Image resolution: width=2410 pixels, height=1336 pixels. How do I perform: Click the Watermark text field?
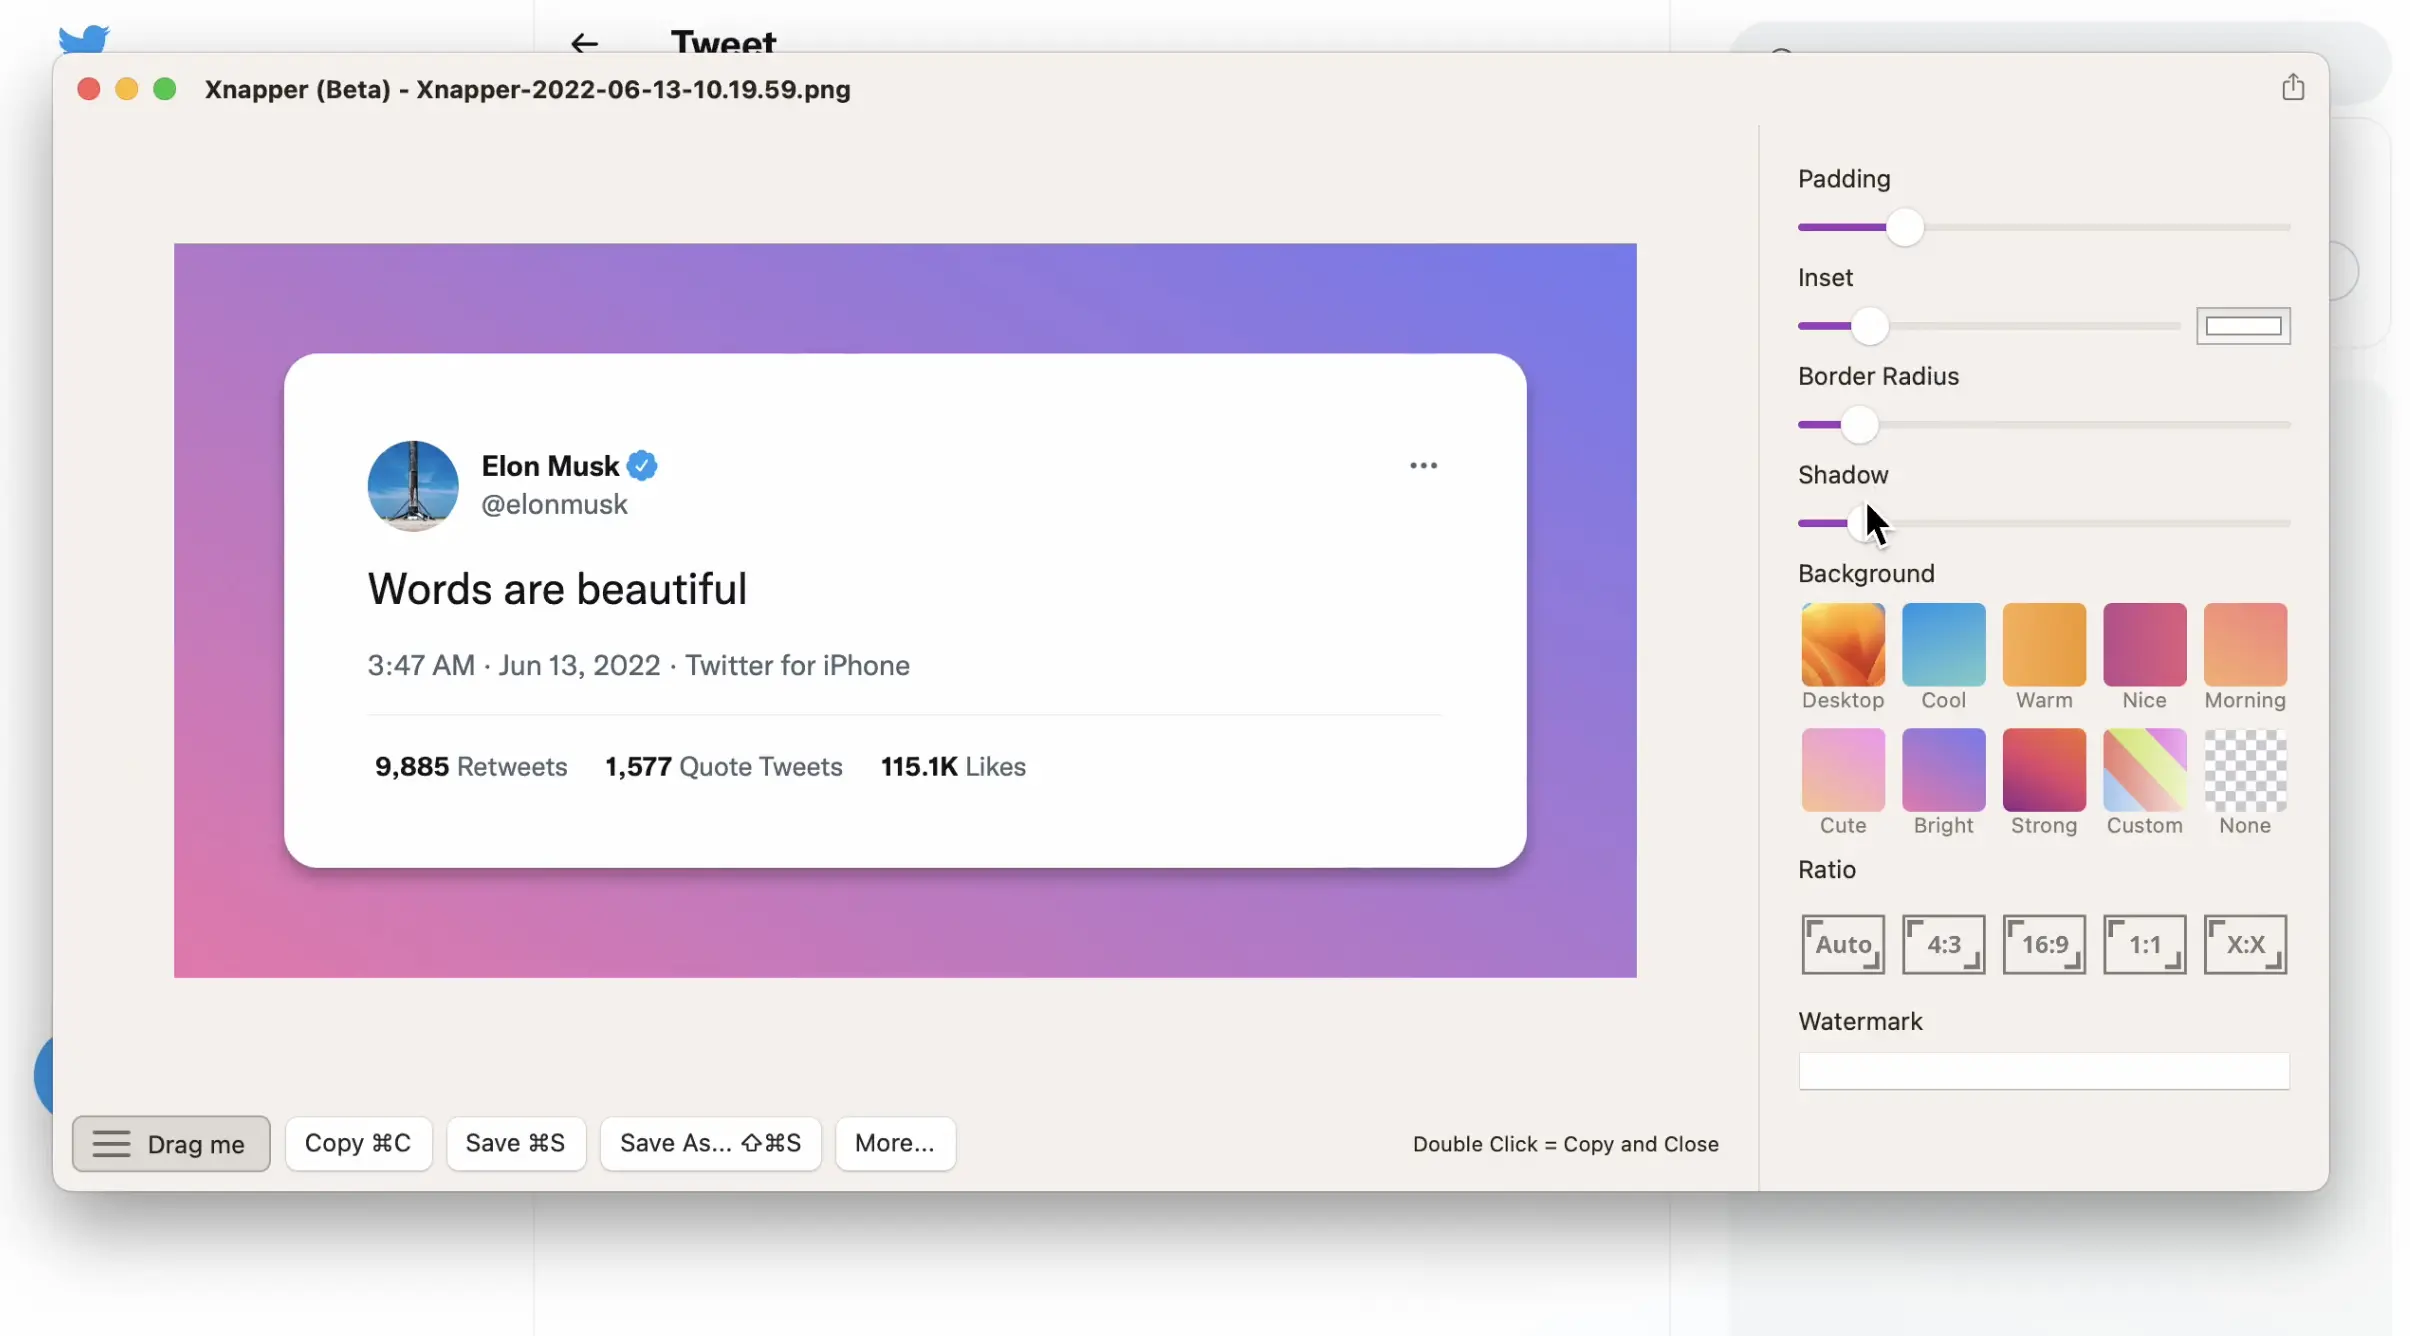pos(2044,1071)
